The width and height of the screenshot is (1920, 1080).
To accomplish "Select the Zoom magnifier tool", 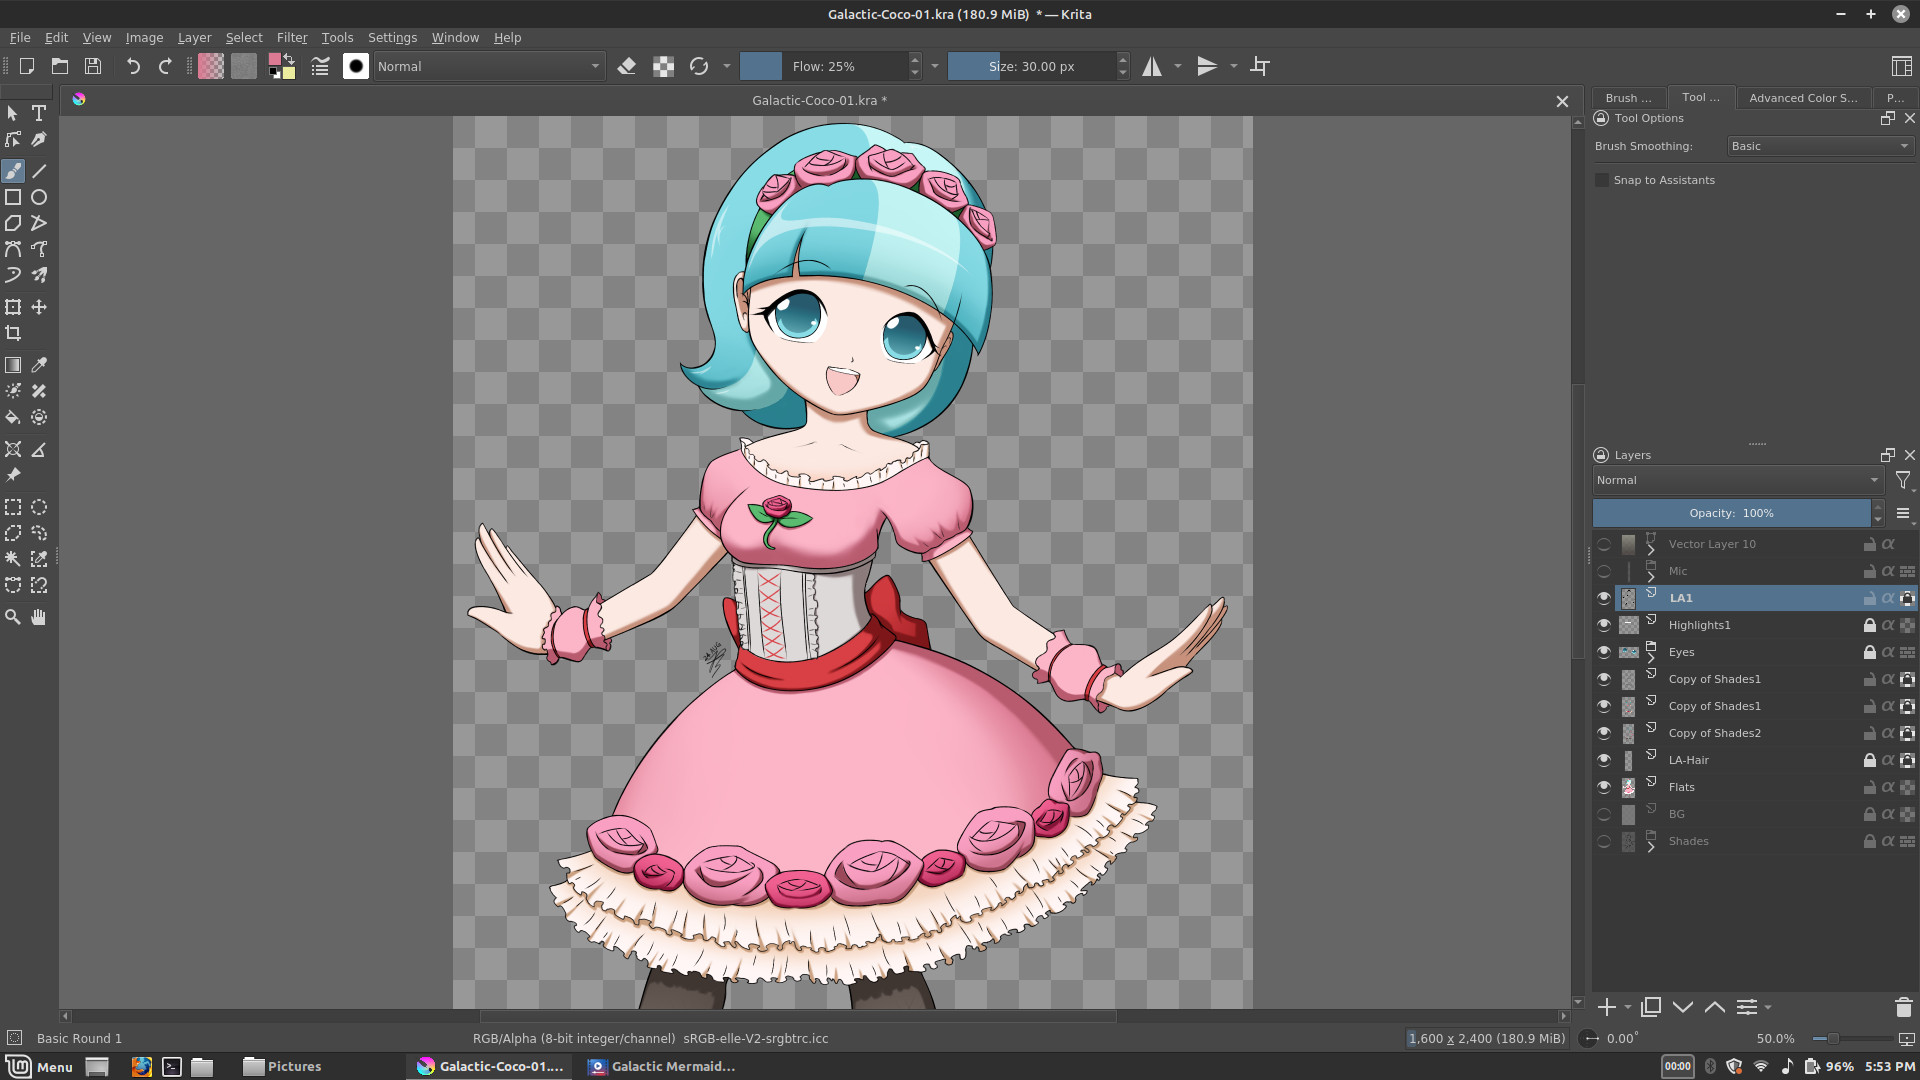I will click(13, 617).
